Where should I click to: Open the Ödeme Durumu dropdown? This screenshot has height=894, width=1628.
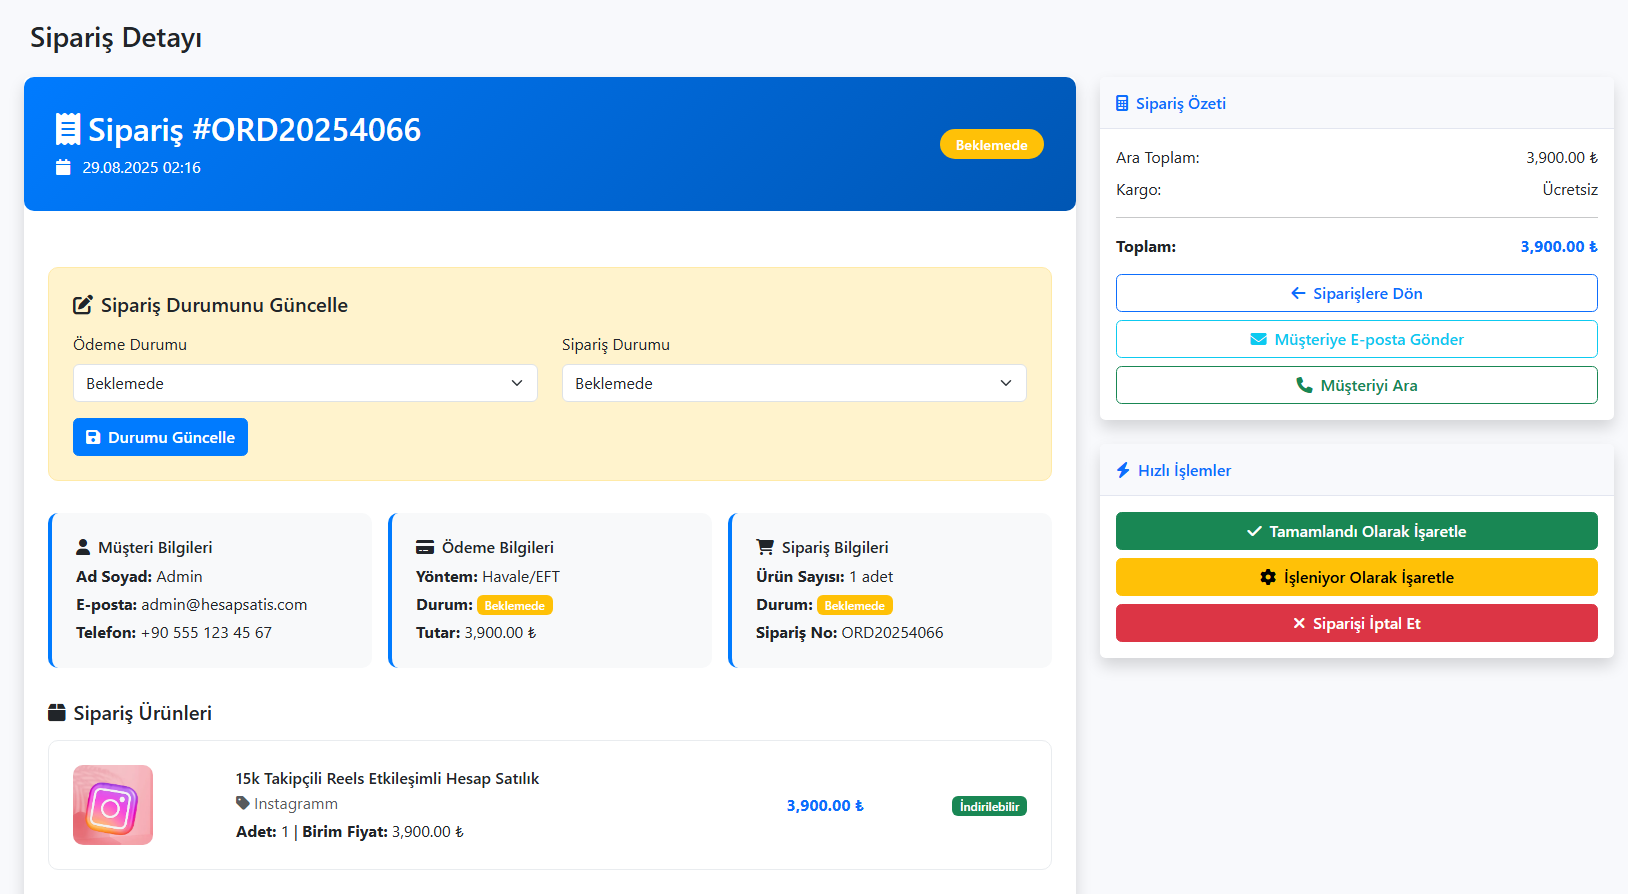pos(305,383)
